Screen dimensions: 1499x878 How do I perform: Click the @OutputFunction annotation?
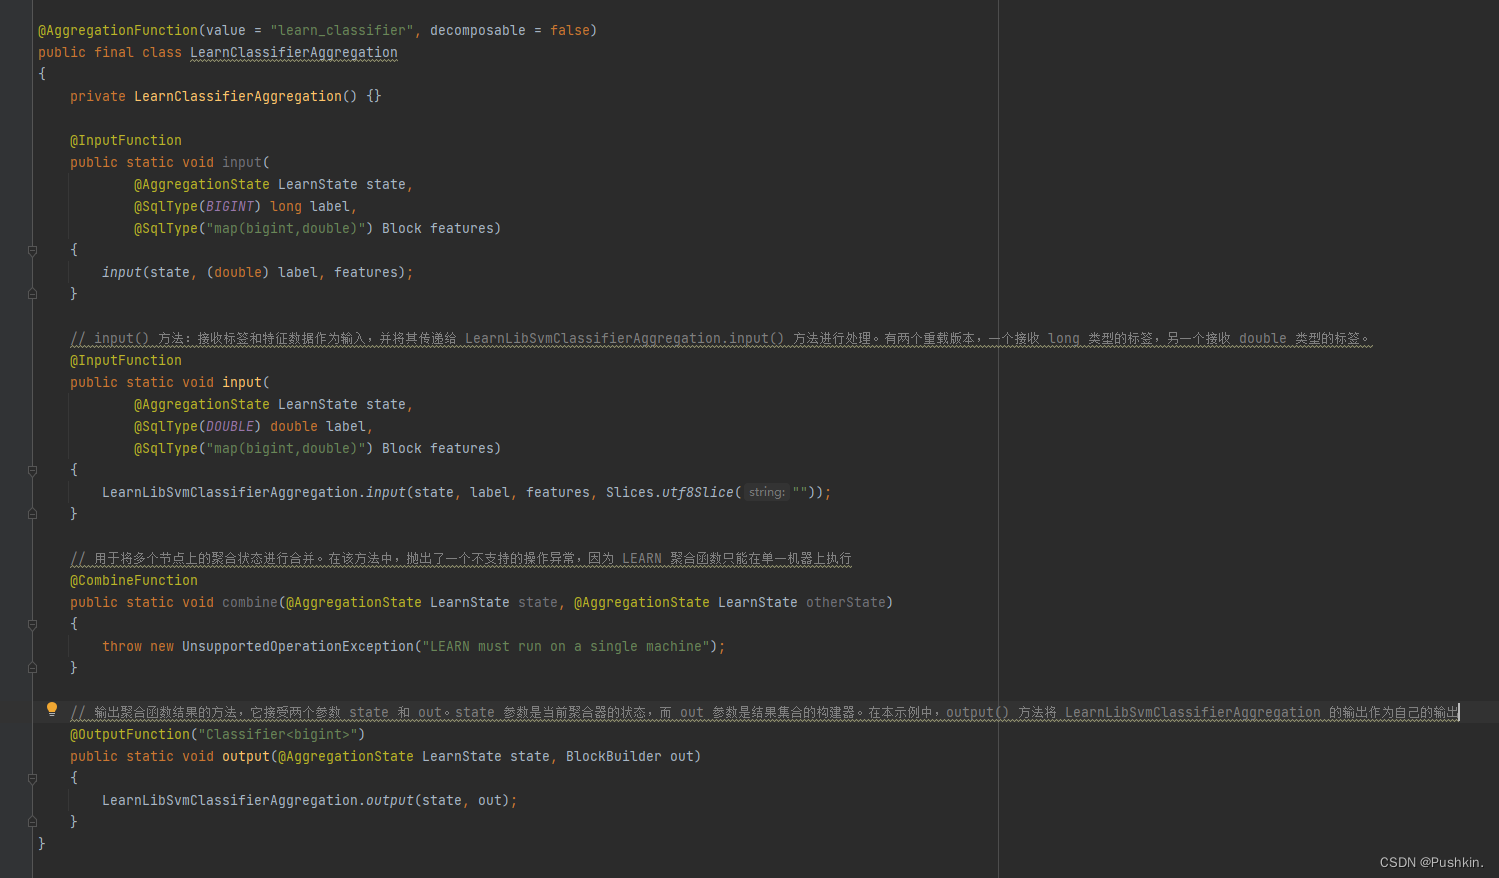tap(130, 735)
